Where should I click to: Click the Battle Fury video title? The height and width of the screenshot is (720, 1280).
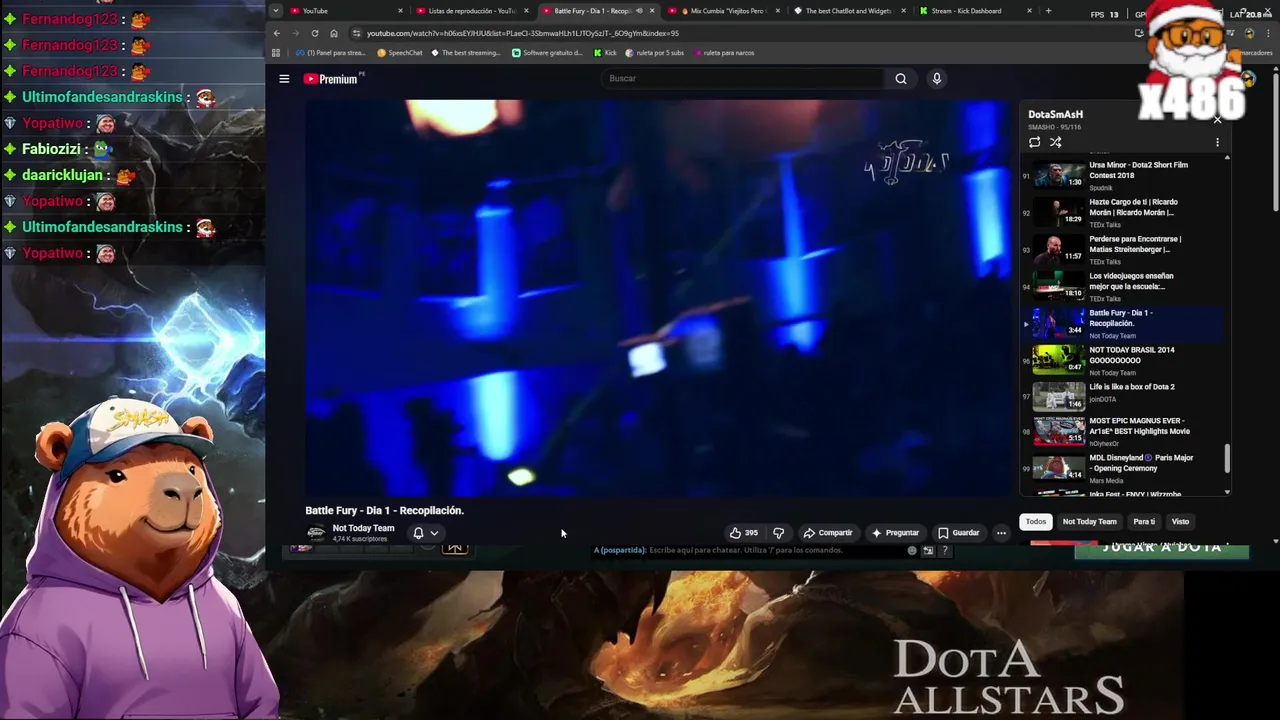tap(385, 510)
